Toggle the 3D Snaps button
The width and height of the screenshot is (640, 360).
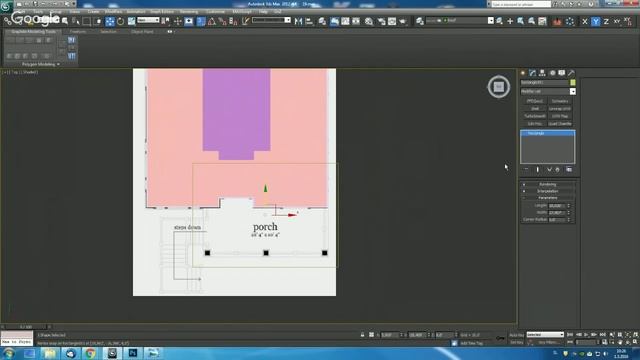pos(201,21)
